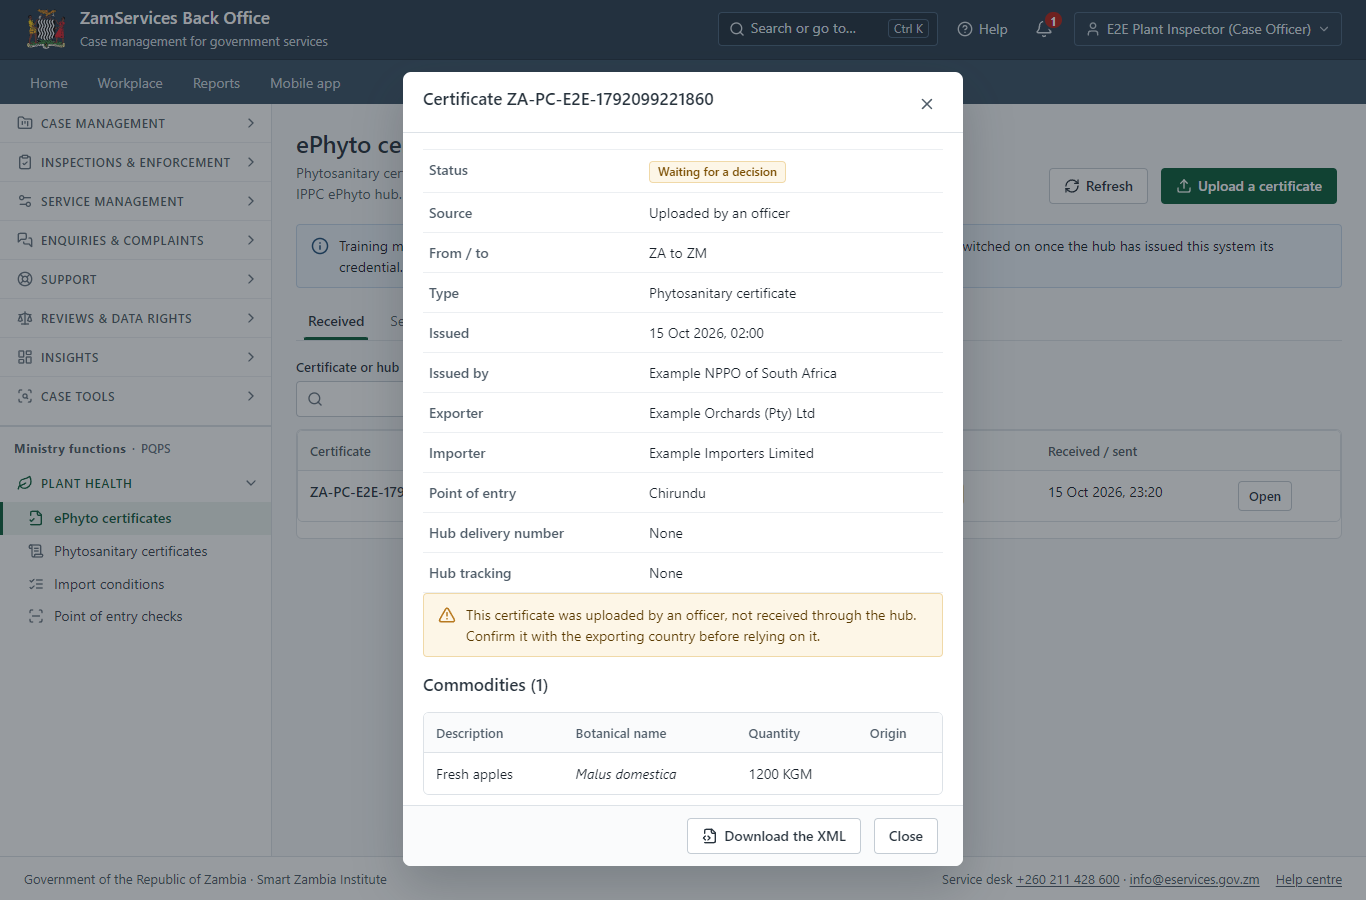Click the Import conditions checklist icon

[36, 584]
